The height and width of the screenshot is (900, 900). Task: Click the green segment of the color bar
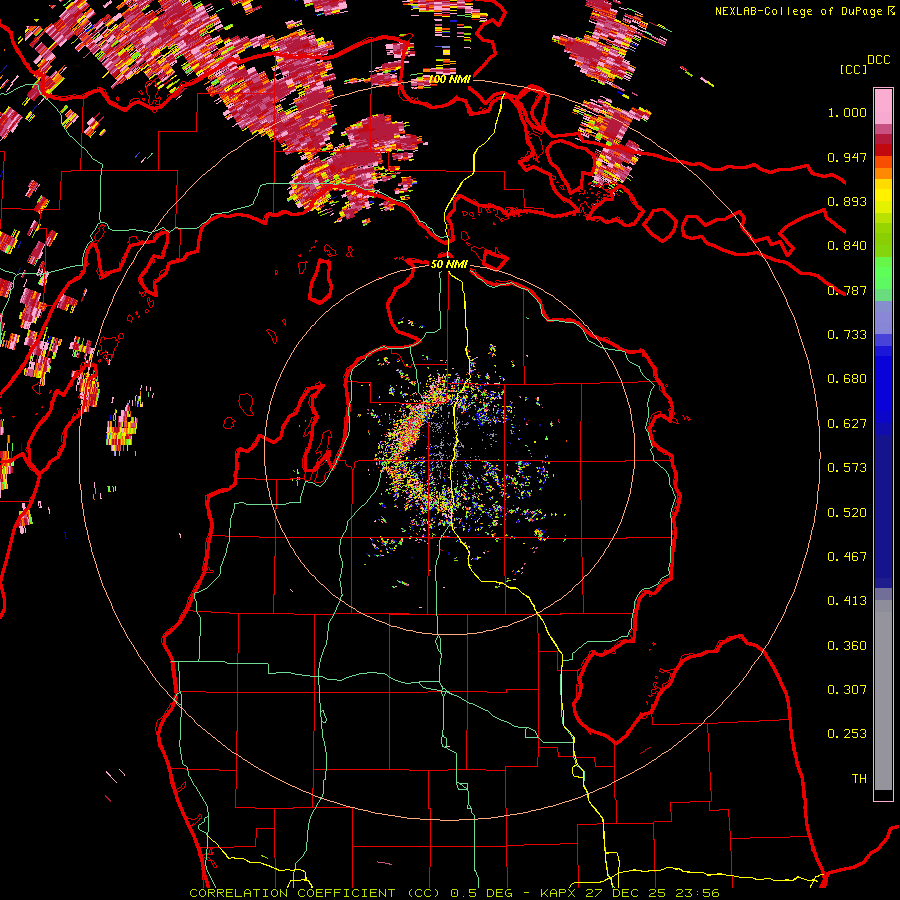(883, 273)
